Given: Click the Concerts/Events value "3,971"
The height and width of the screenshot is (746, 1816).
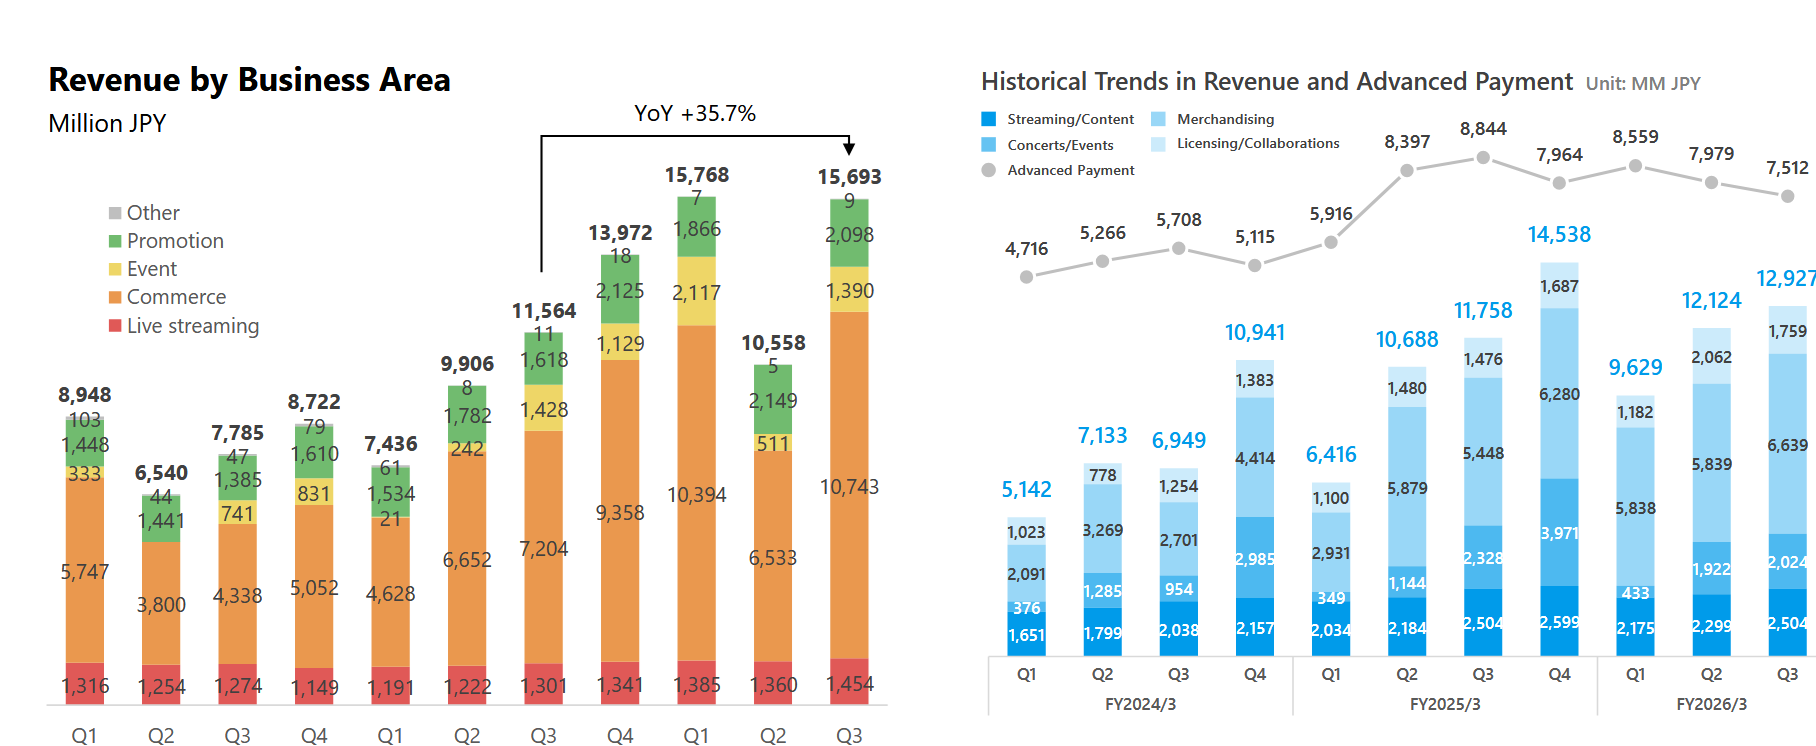Looking at the screenshot, I should tap(1559, 534).
